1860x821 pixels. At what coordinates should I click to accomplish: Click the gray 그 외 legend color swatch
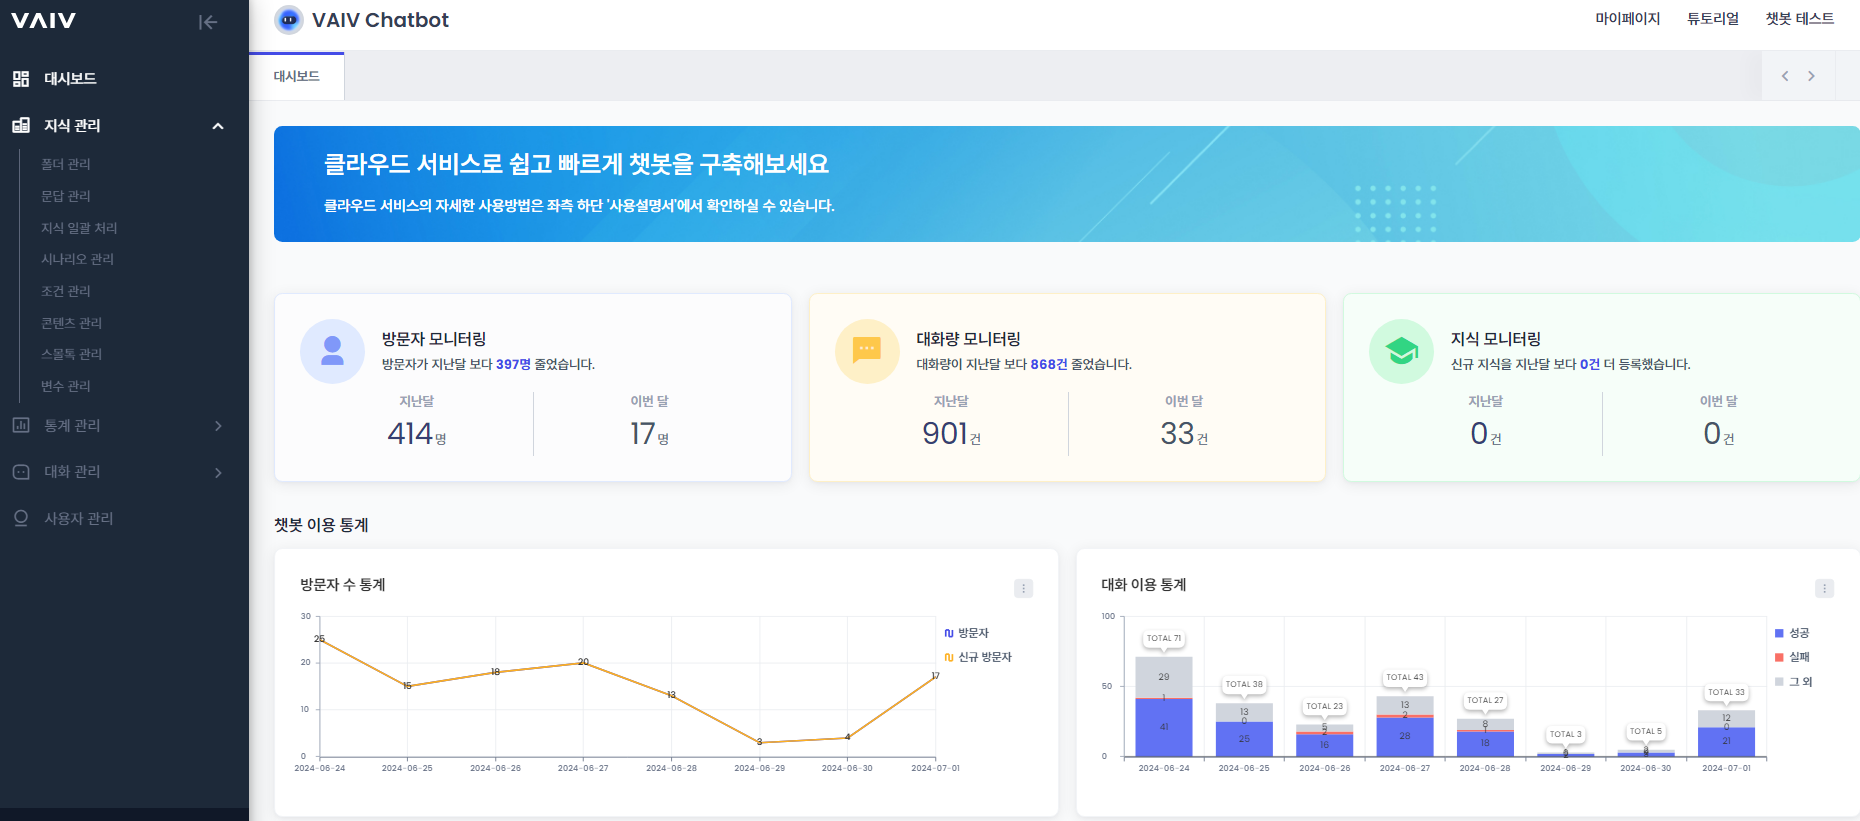click(x=1779, y=682)
